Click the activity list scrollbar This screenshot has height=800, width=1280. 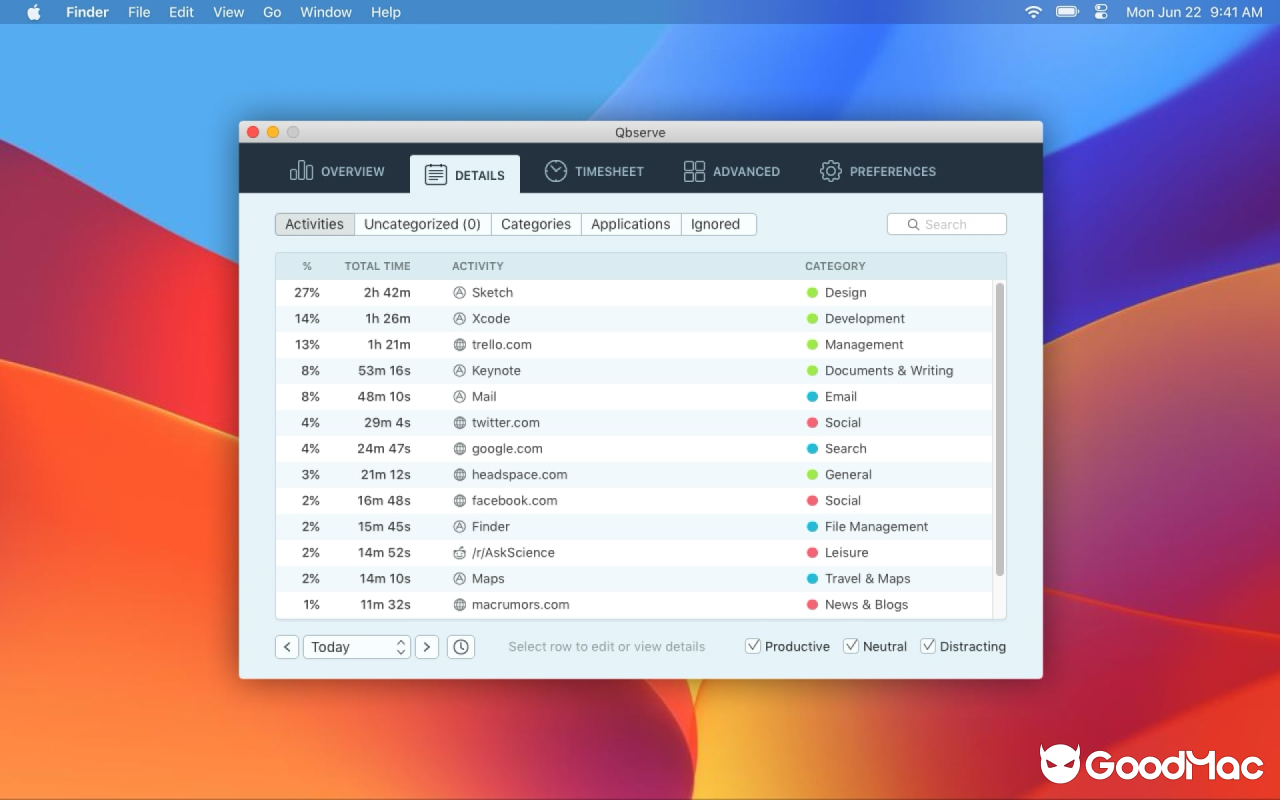1000,429
